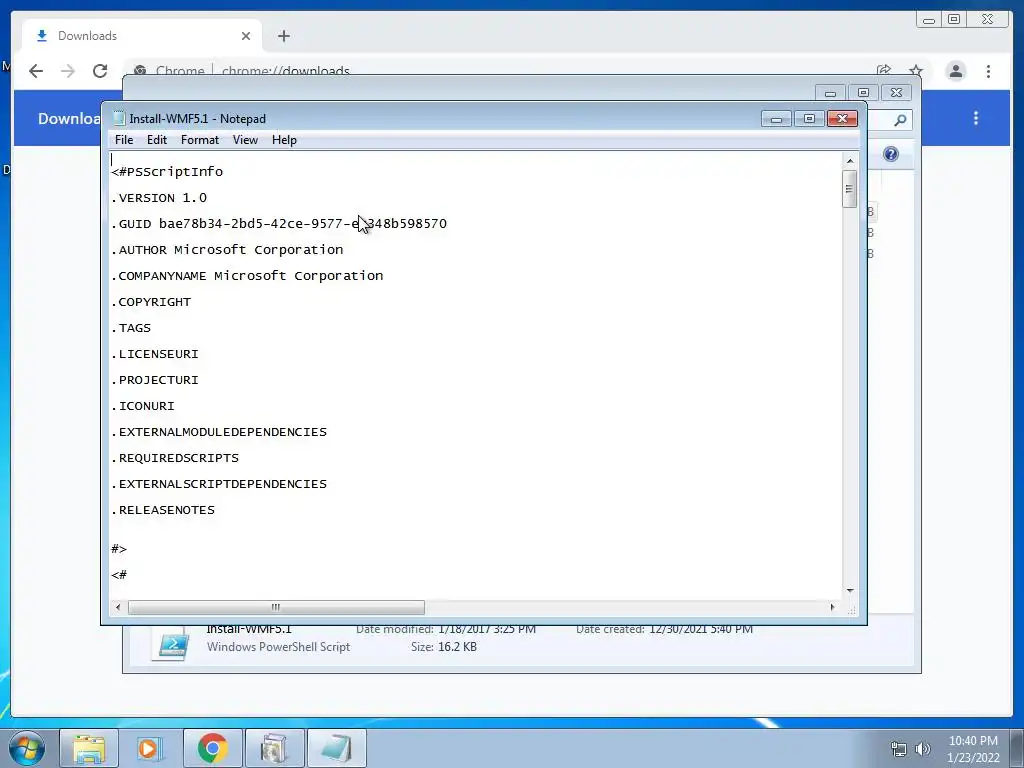Go forward in Chrome

[68, 71]
